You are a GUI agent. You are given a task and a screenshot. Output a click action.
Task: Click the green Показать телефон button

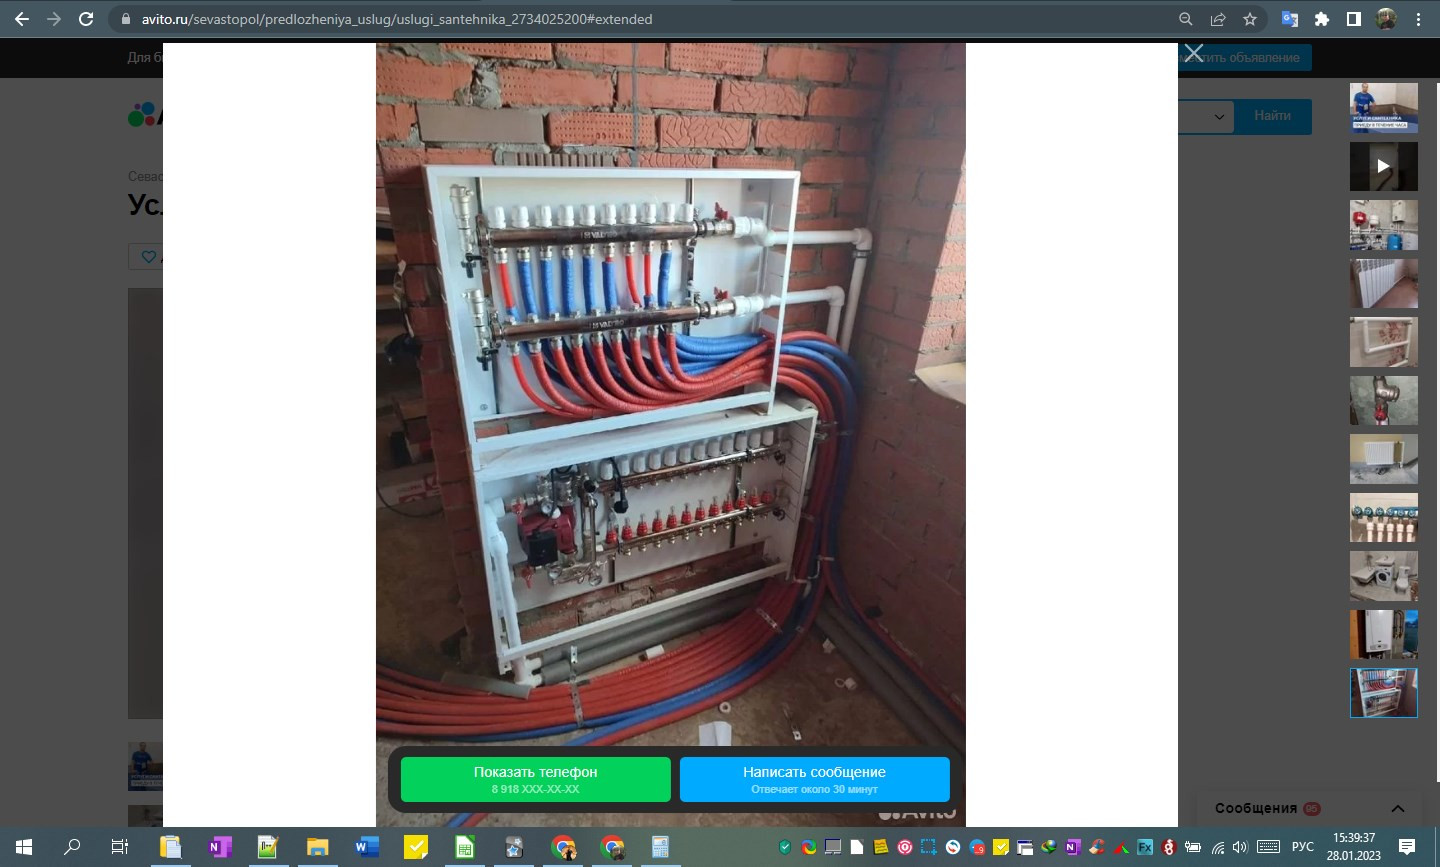click(536, 779)
